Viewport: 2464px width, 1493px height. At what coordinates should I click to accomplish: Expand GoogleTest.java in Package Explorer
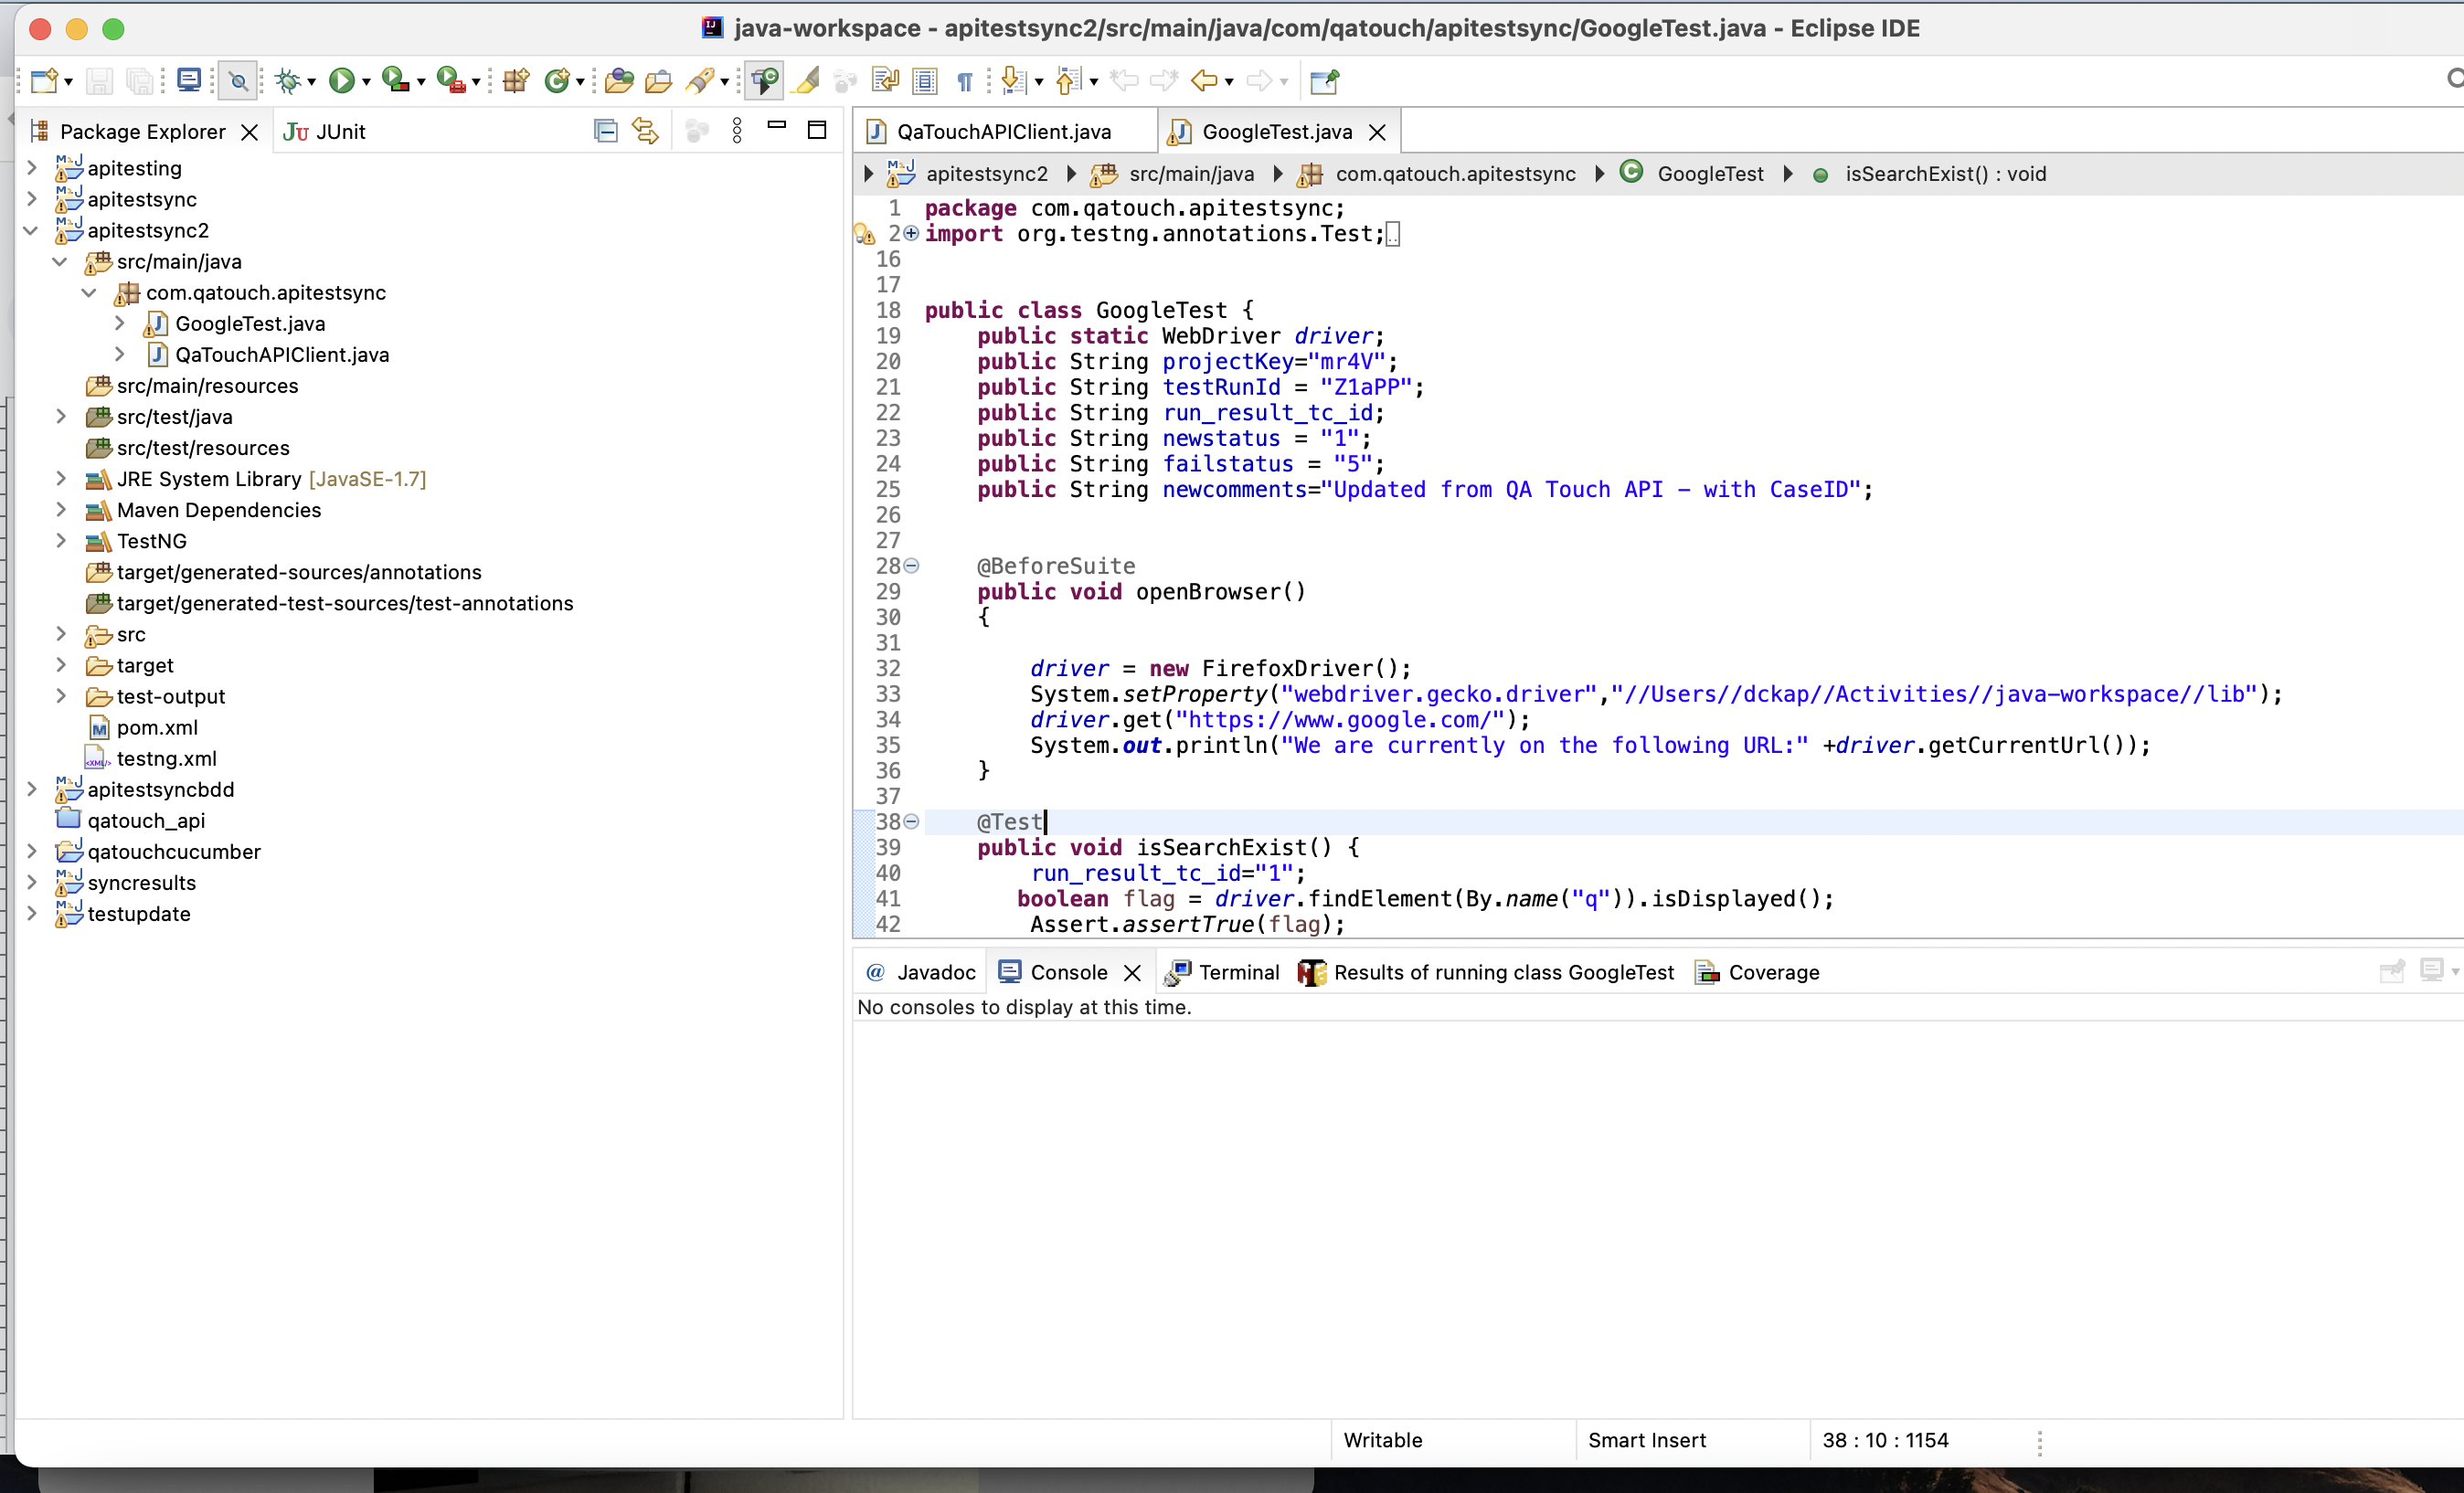(x=120, y=323)
